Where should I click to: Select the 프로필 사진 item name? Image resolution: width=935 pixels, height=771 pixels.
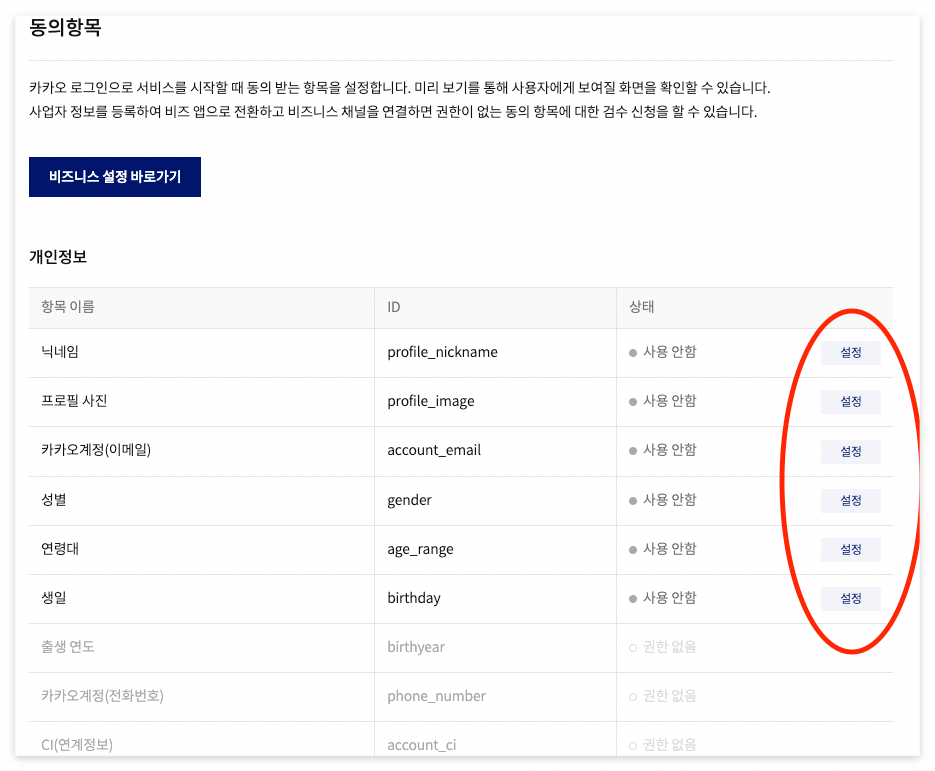(74, 401)
